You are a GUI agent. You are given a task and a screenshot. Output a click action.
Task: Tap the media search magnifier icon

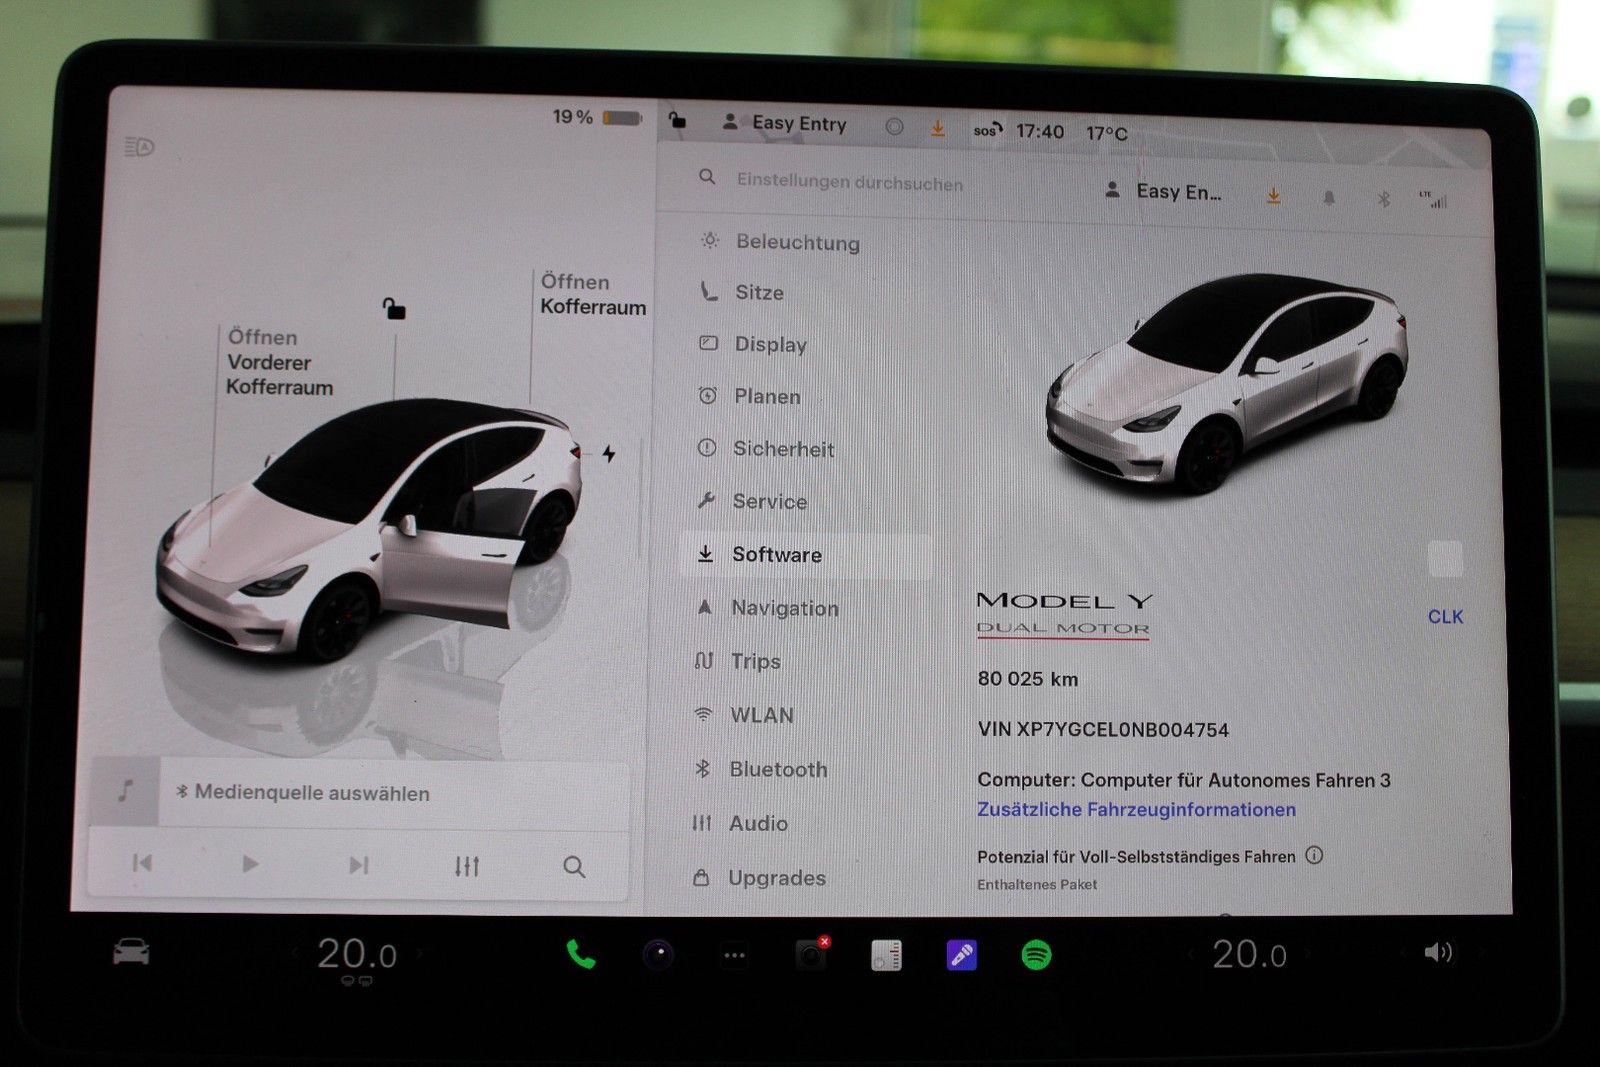click(x=574, y=866)
